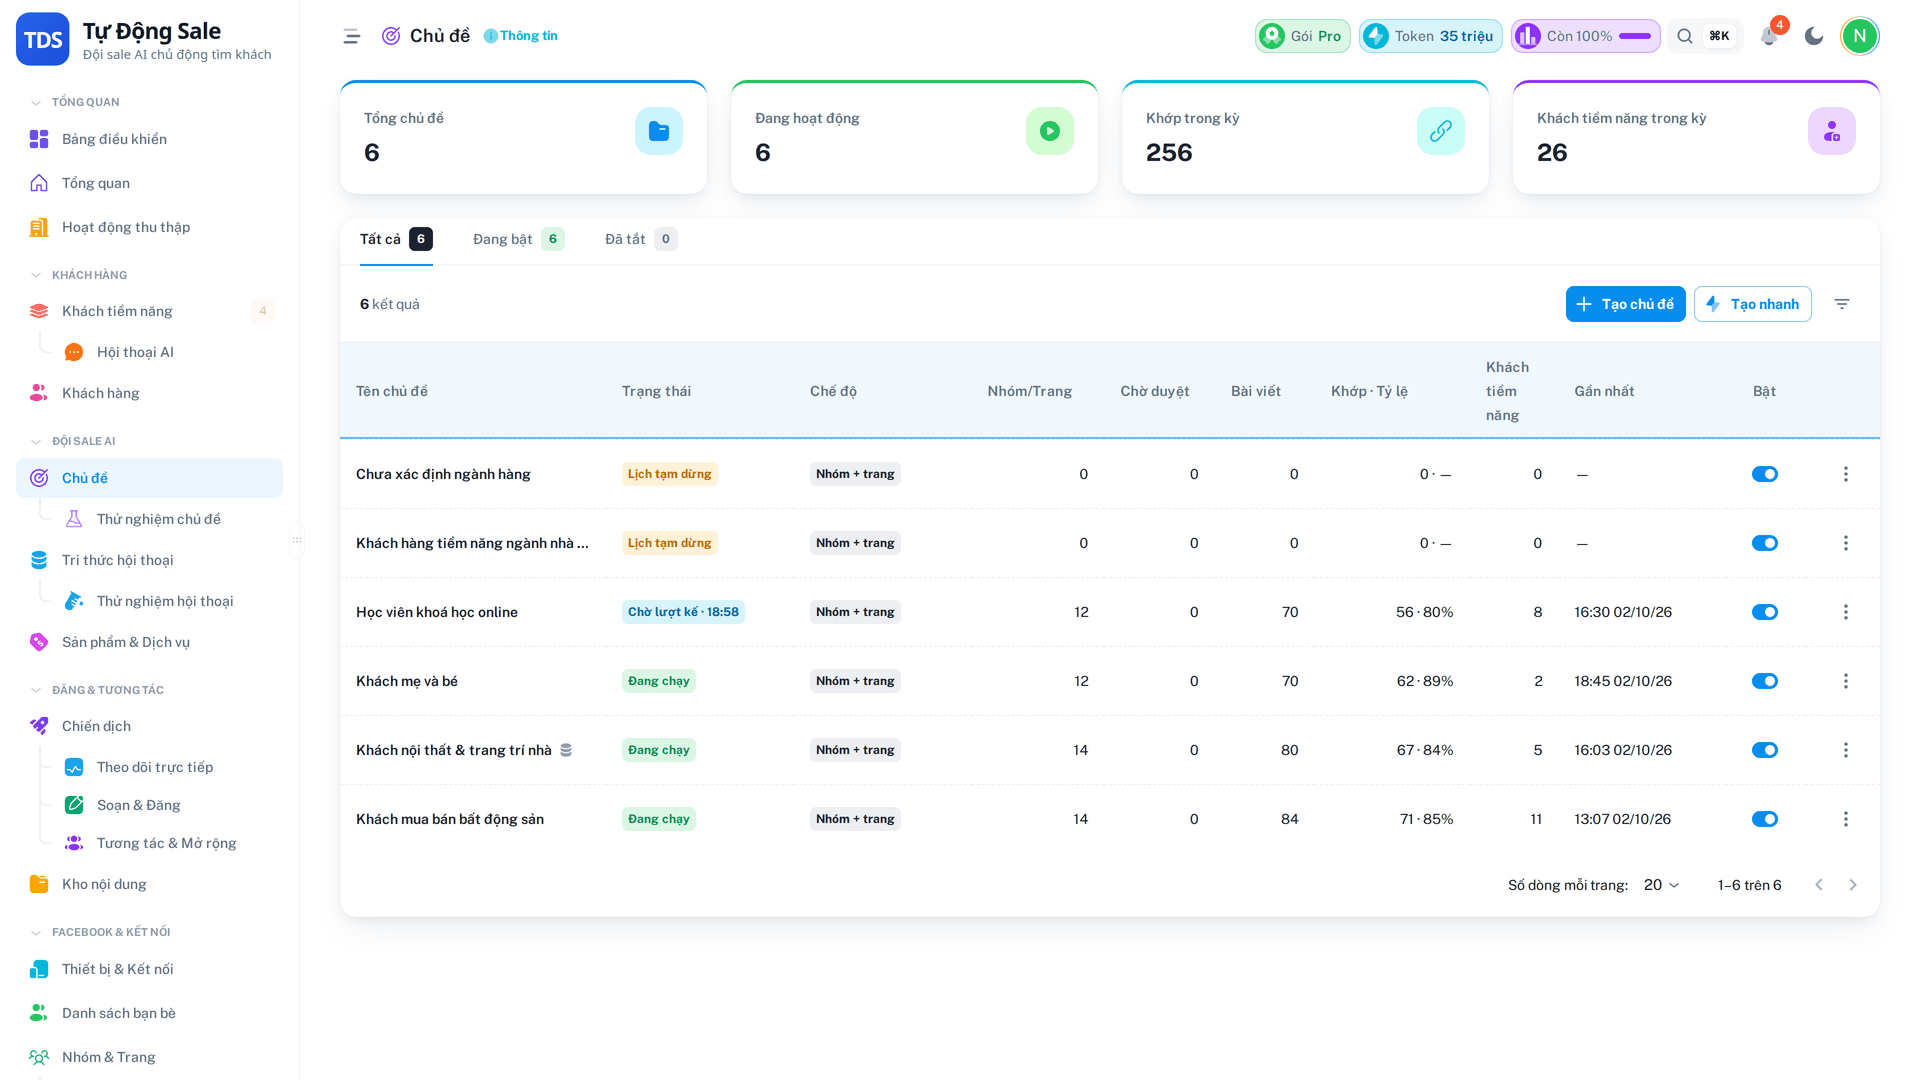
Task: Click the Khớp trong kỳ link icon
Action: pos(1441,131)
